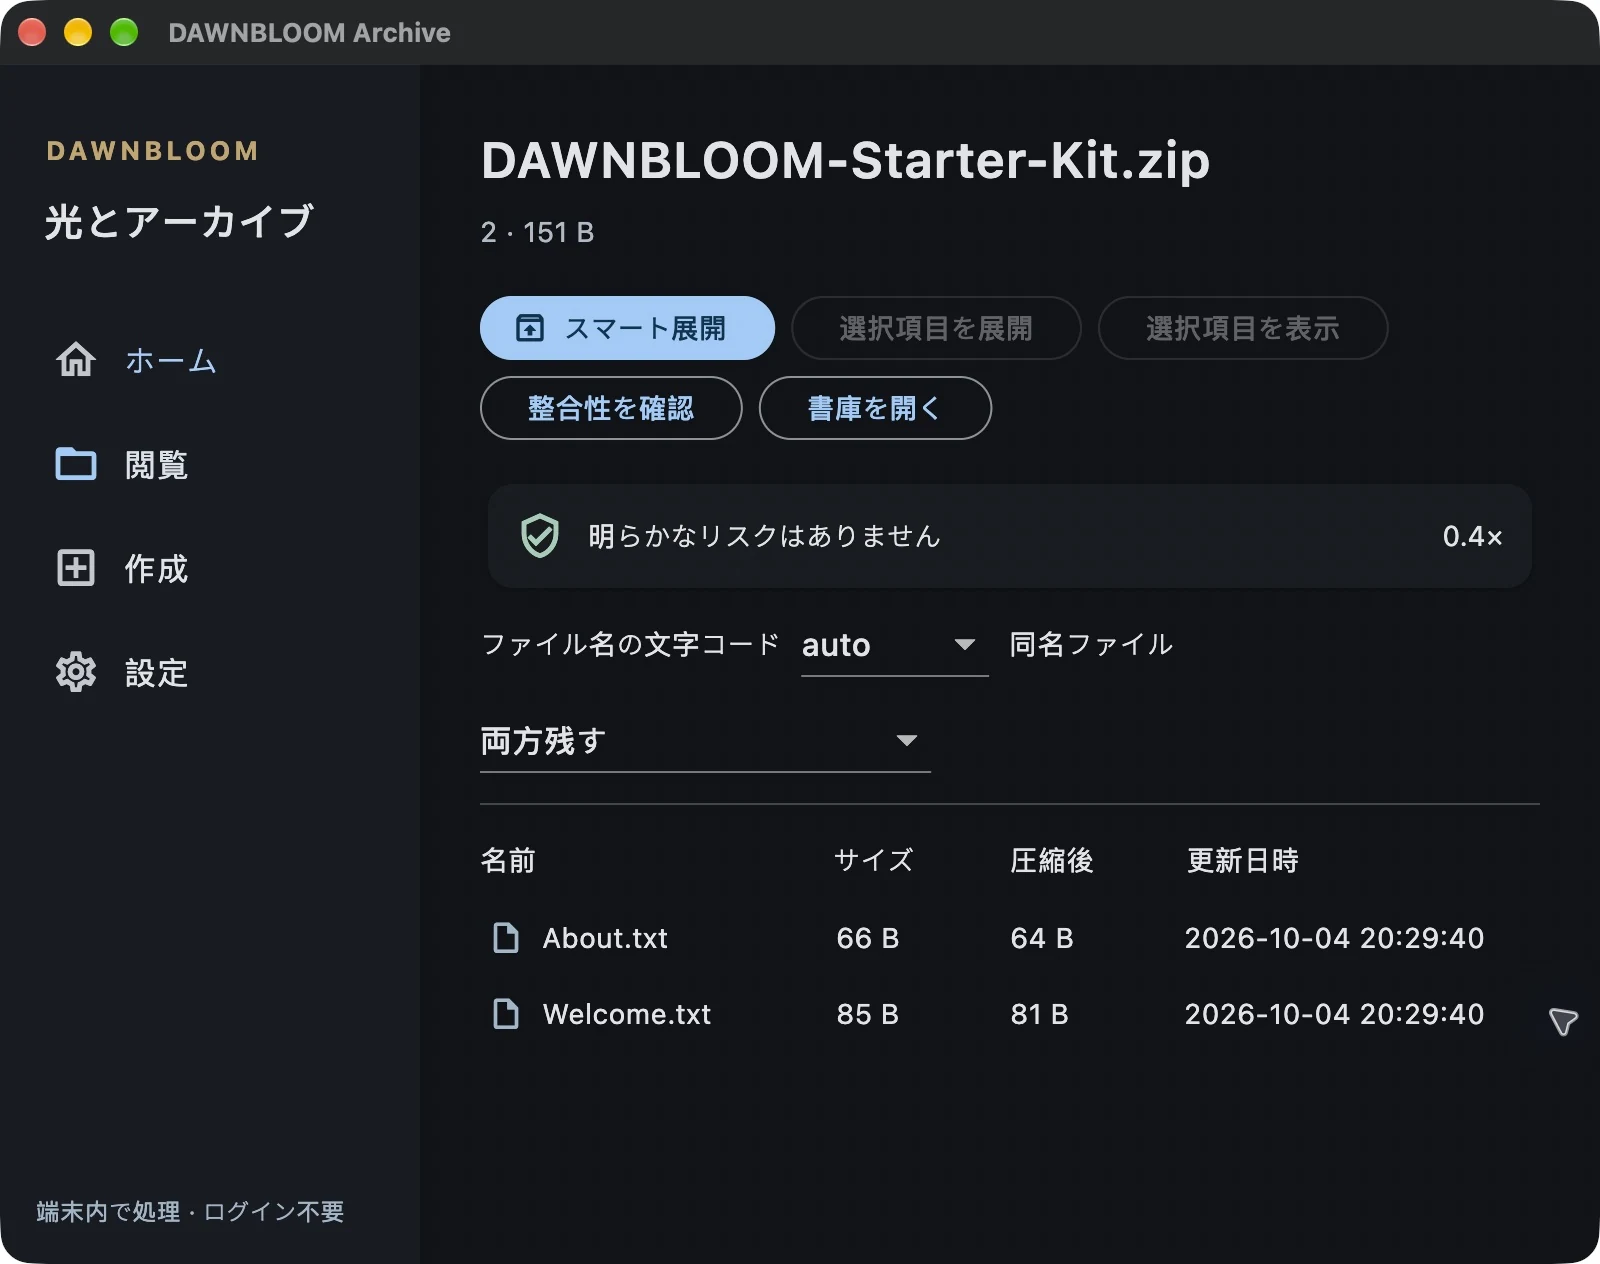Viewport: 1600px width, 1264px height.
Task: Maximize the window with green button
Action: point(124,32)
